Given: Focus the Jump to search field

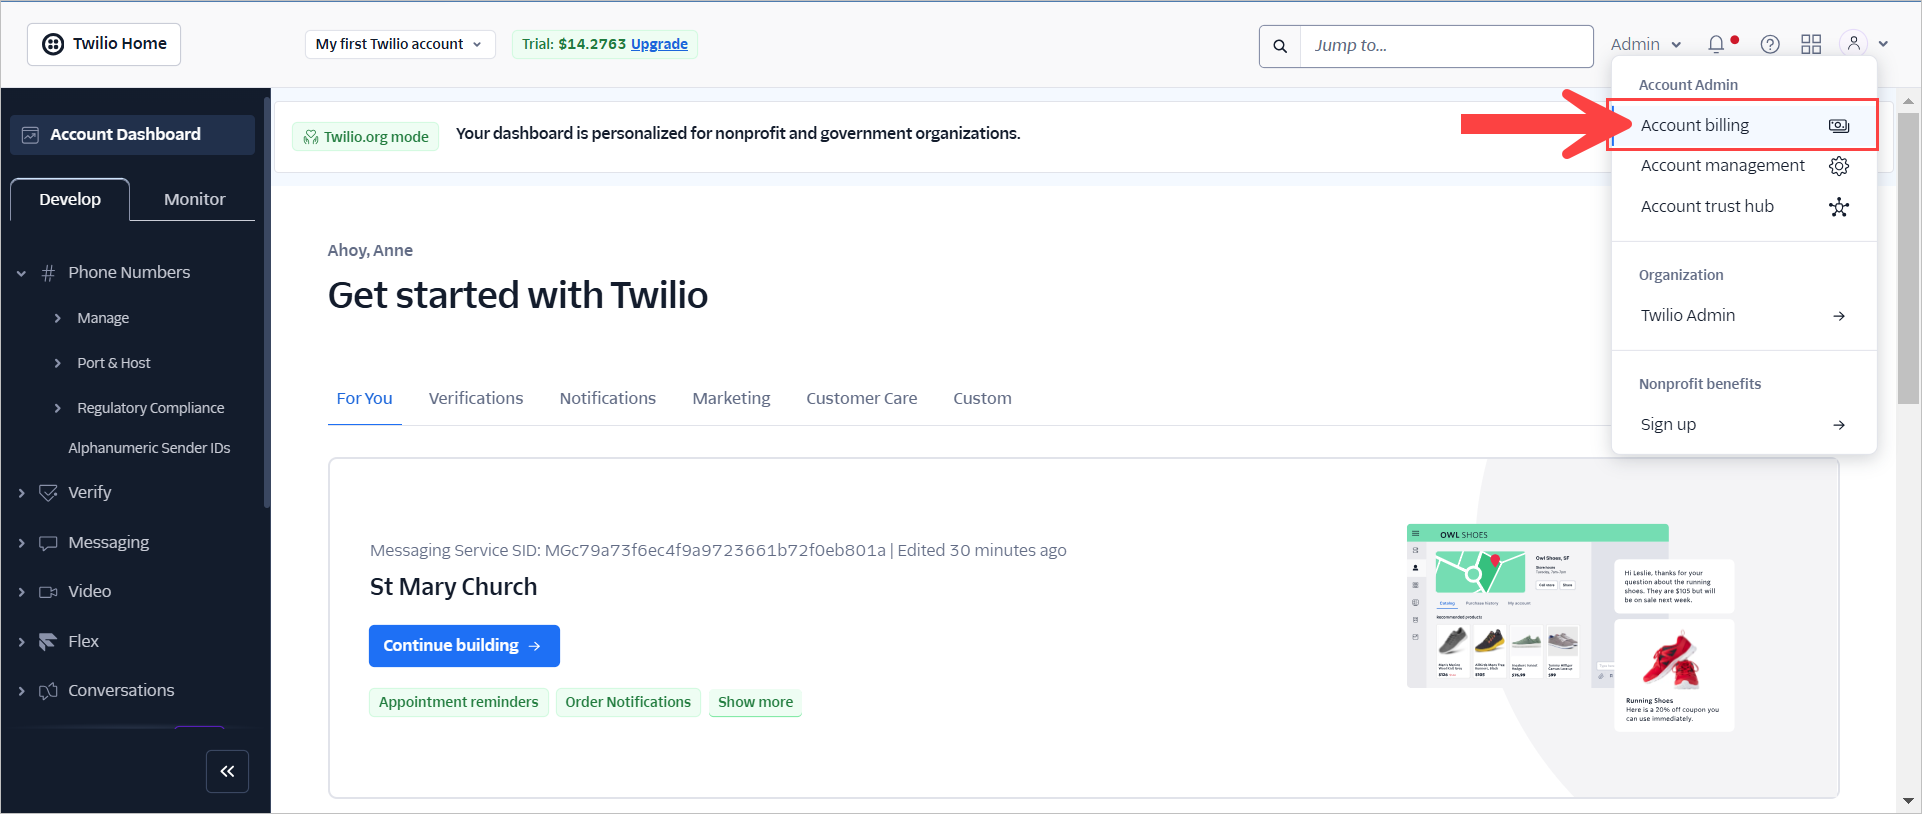Looking at the screenshot, I should tap(1446, 46).
